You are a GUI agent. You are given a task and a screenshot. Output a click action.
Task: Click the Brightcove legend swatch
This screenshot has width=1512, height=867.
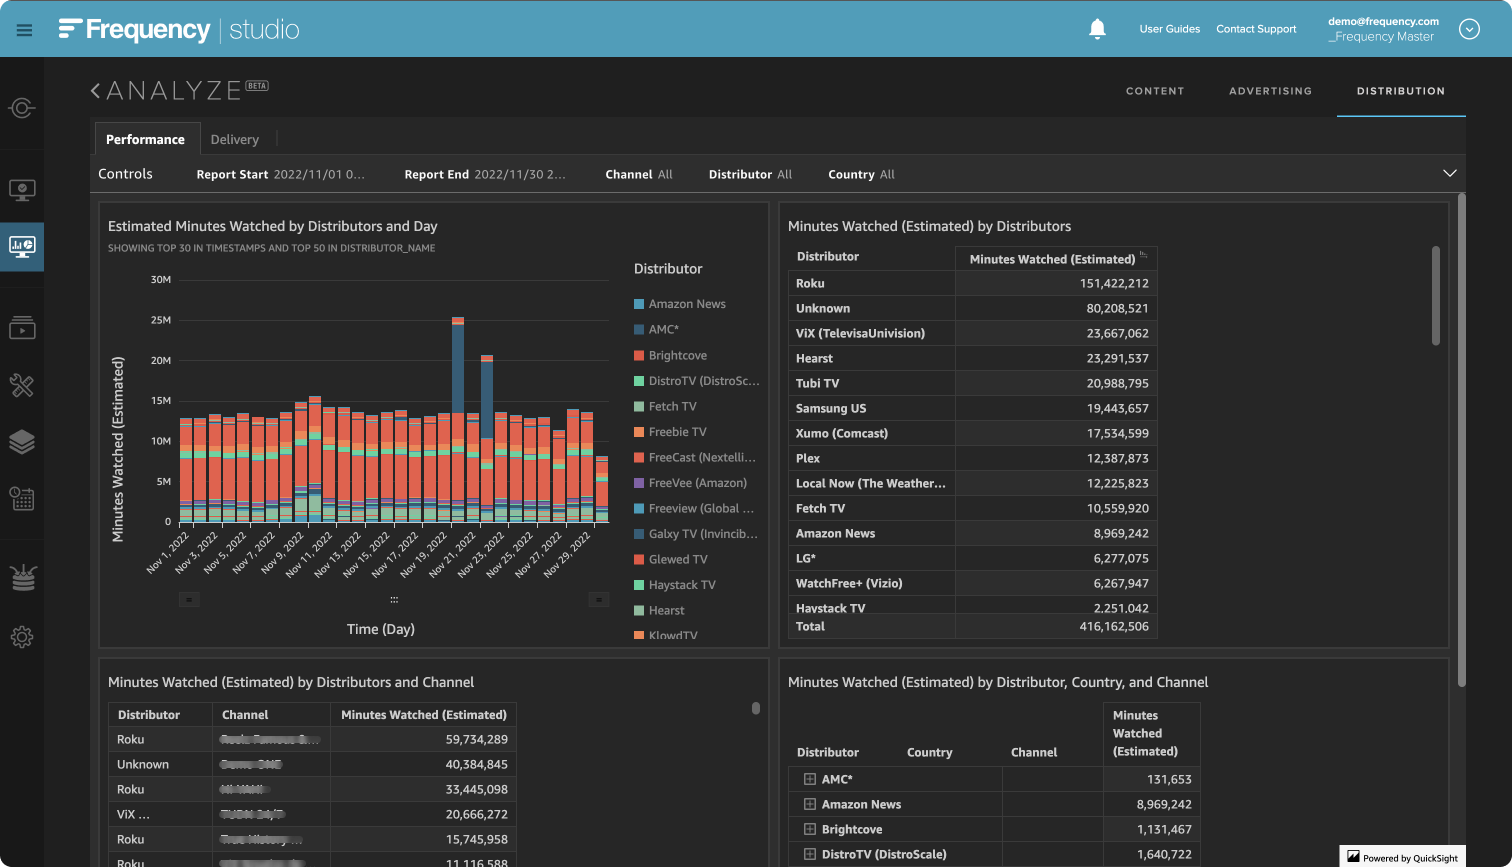tap(639, 355)
